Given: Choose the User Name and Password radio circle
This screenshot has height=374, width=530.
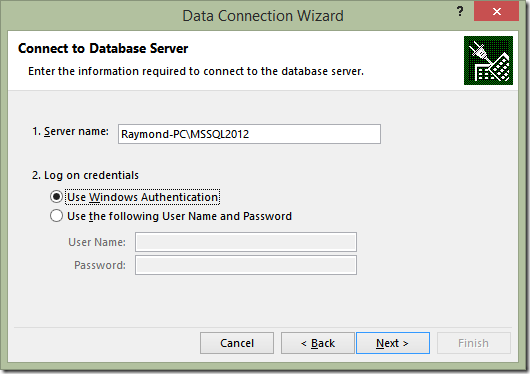Looking at the screenshot, I should 56,216.
